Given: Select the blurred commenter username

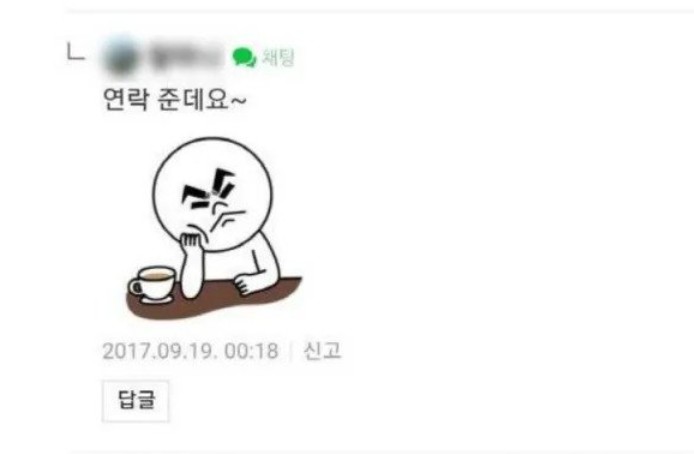Looking at the screenshot, I should tap(186, 58).
